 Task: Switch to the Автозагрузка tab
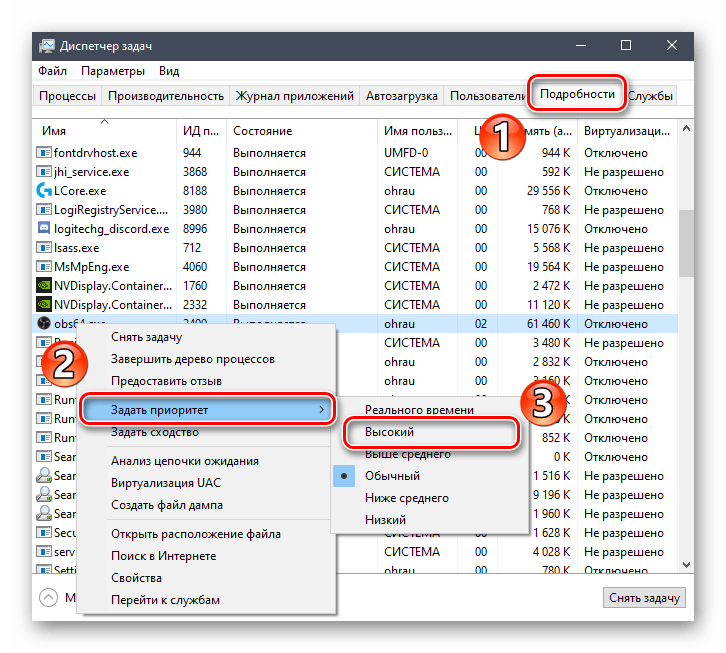pos(401,96)
